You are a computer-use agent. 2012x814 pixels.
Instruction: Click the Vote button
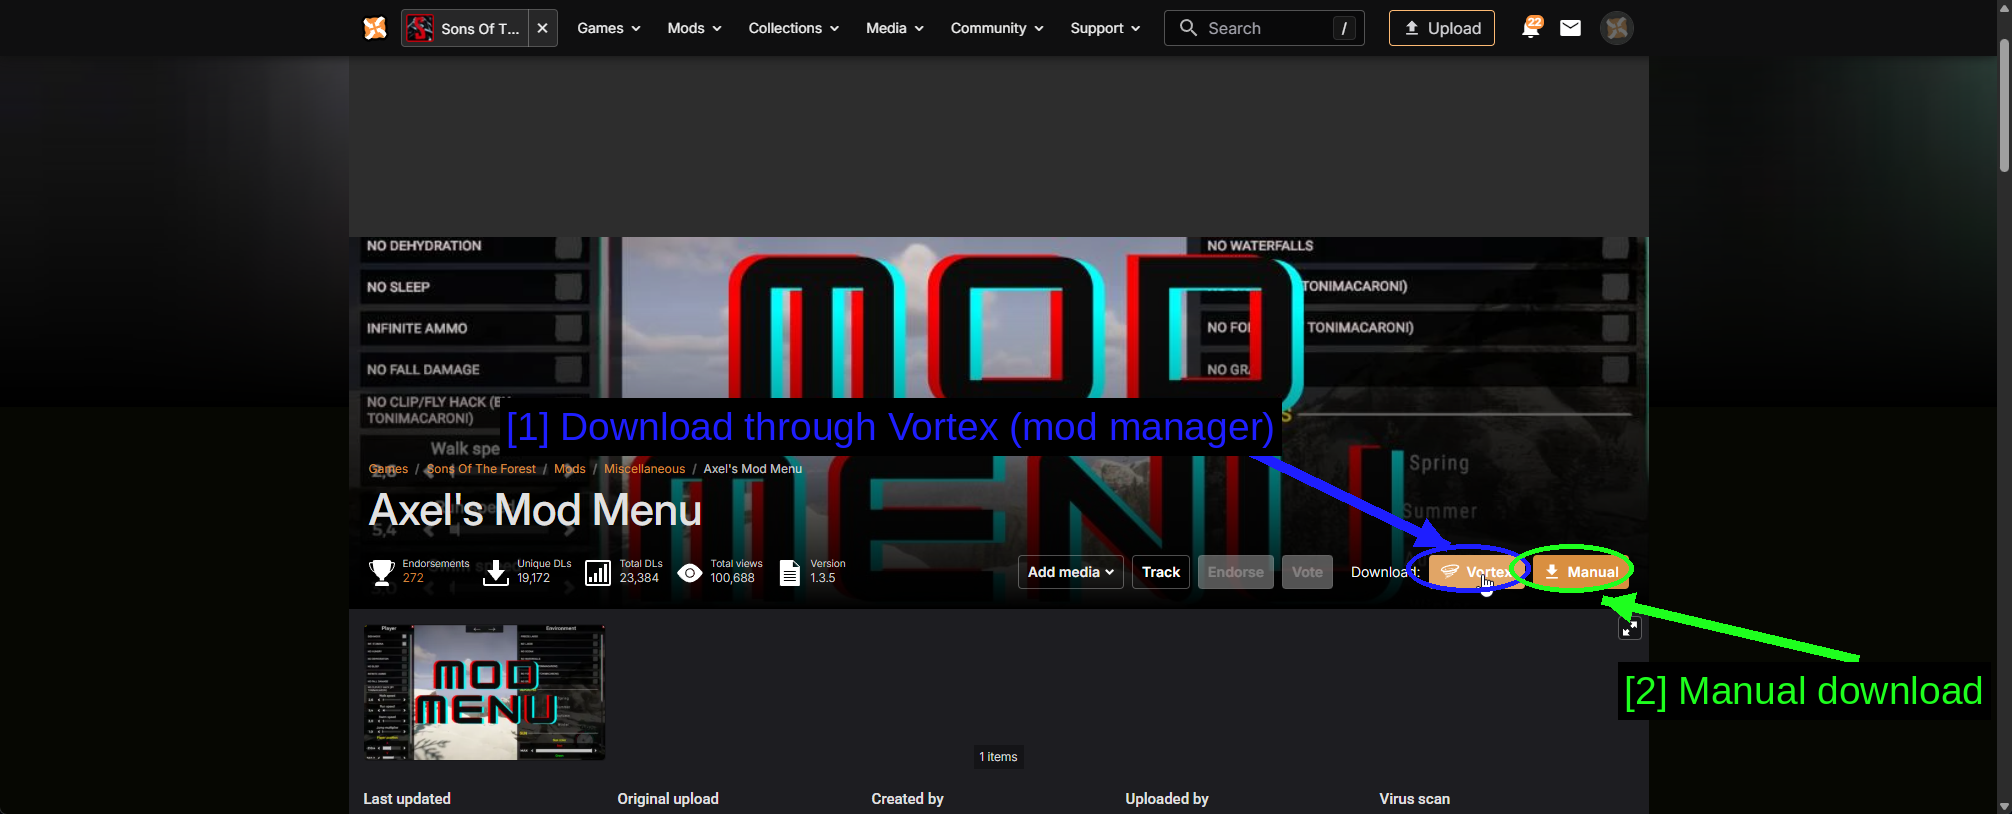[x=1307, y=572]
